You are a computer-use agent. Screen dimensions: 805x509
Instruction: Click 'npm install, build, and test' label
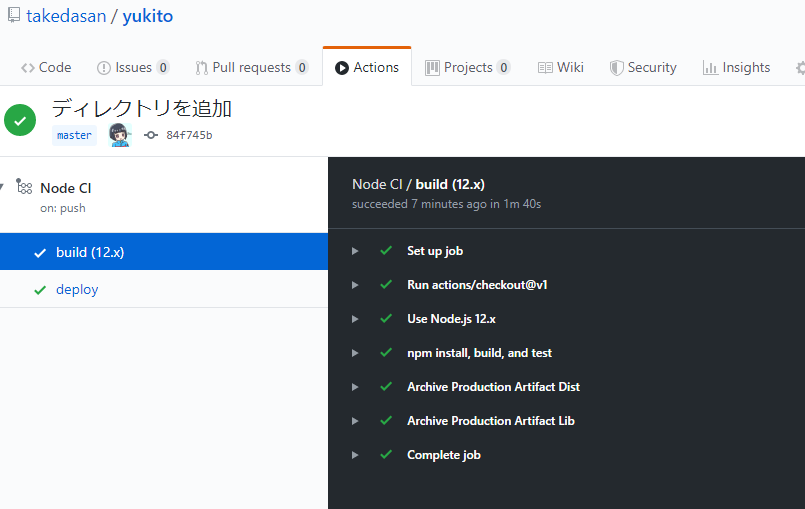click(479, 353)
